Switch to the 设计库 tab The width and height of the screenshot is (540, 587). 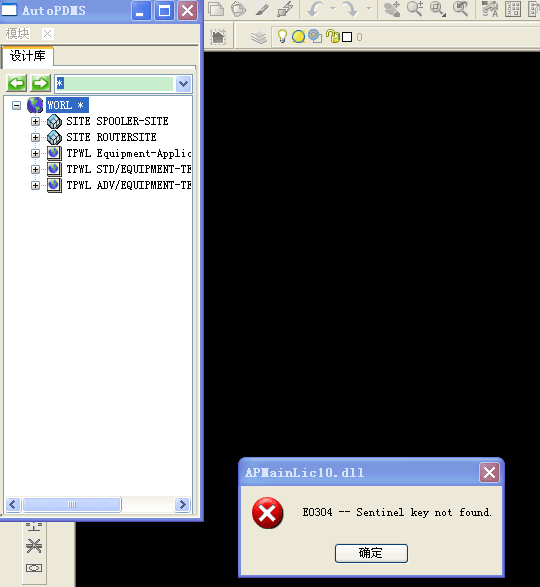[x=28, y=56]
